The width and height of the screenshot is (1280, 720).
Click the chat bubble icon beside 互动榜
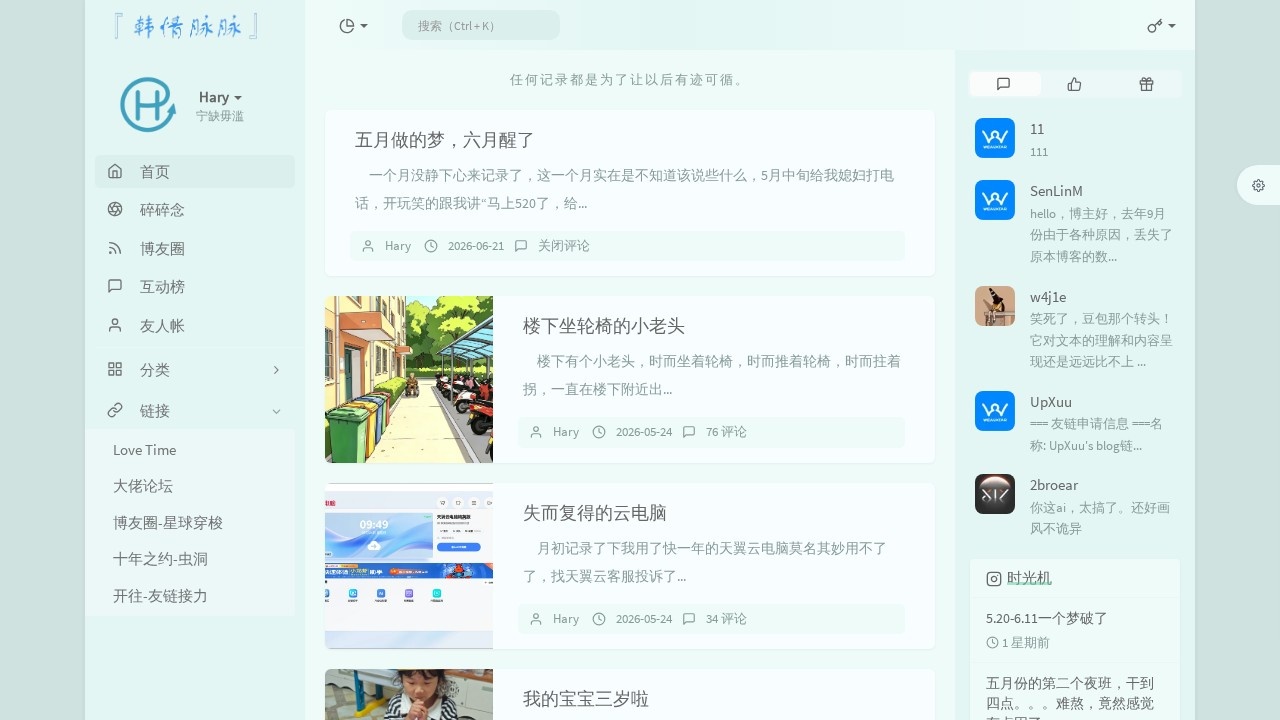point(115,286)
